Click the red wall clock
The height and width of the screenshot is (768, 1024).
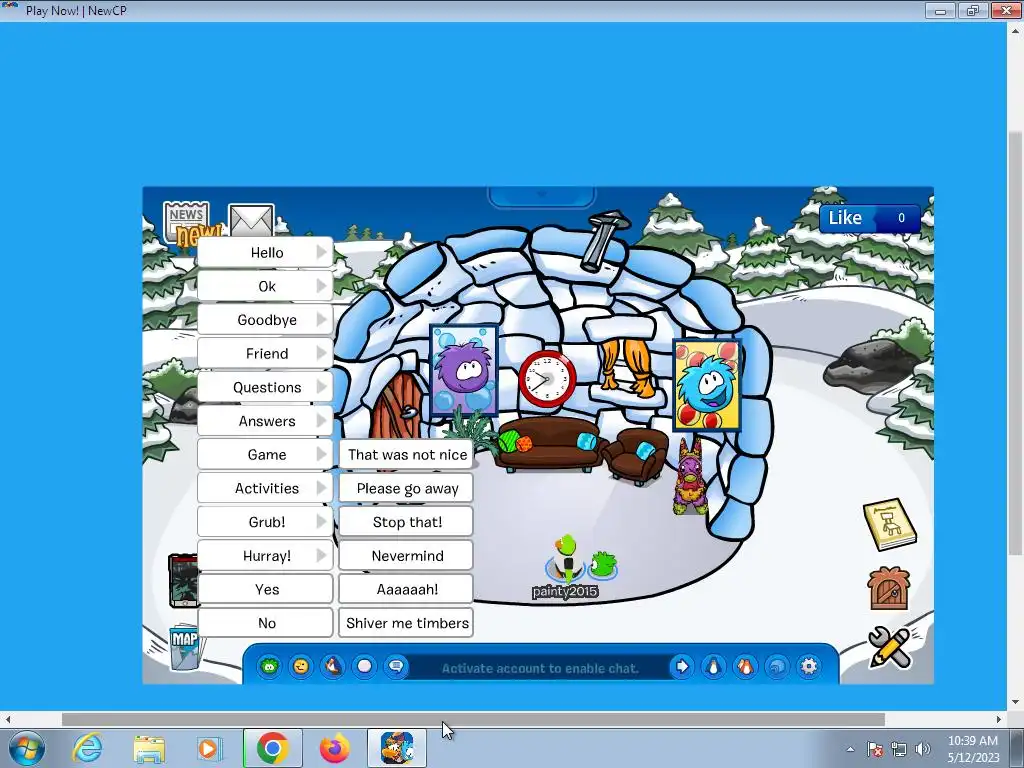(x=547, y=379)
